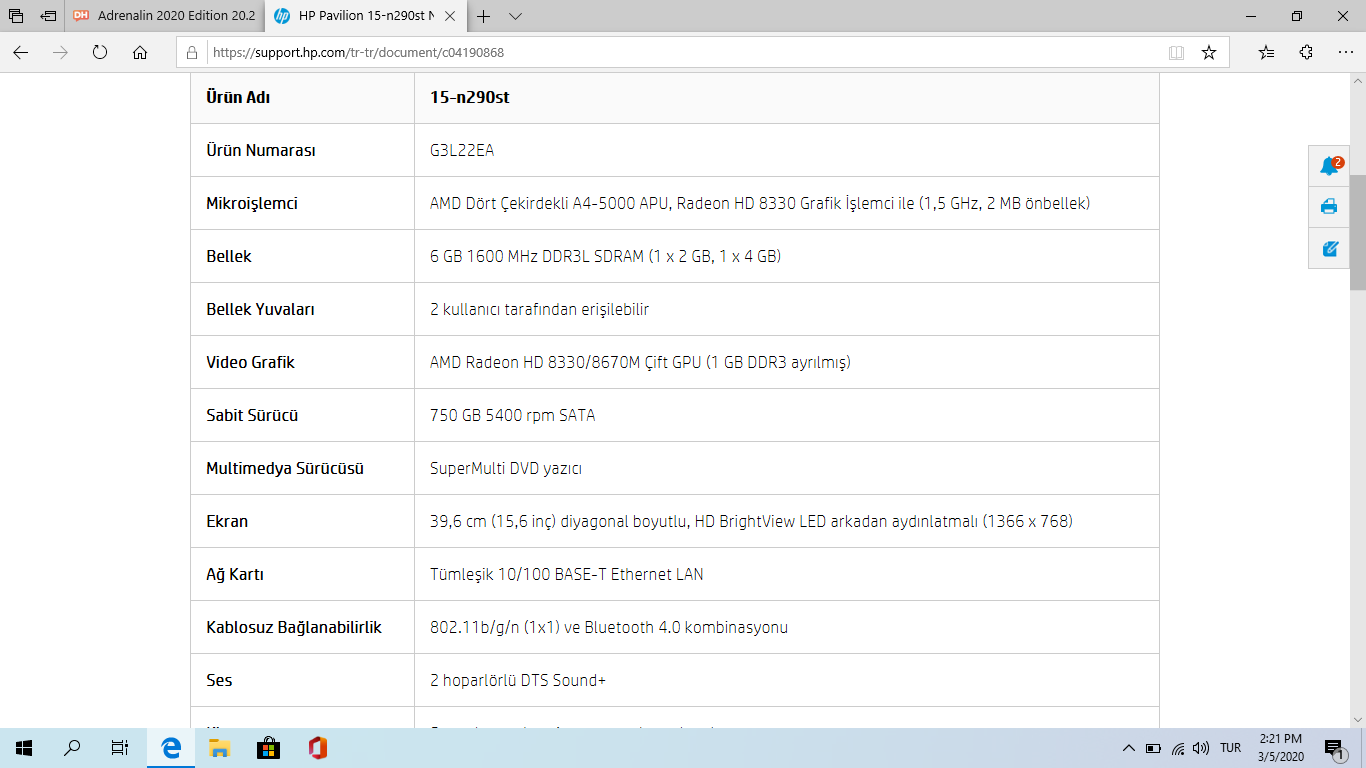The height and width of the screenshot is (768, 1366).
Task: Click the SuperMulti DVD yazıcı value
Action: pyautogui.click(x=506, y=468)
